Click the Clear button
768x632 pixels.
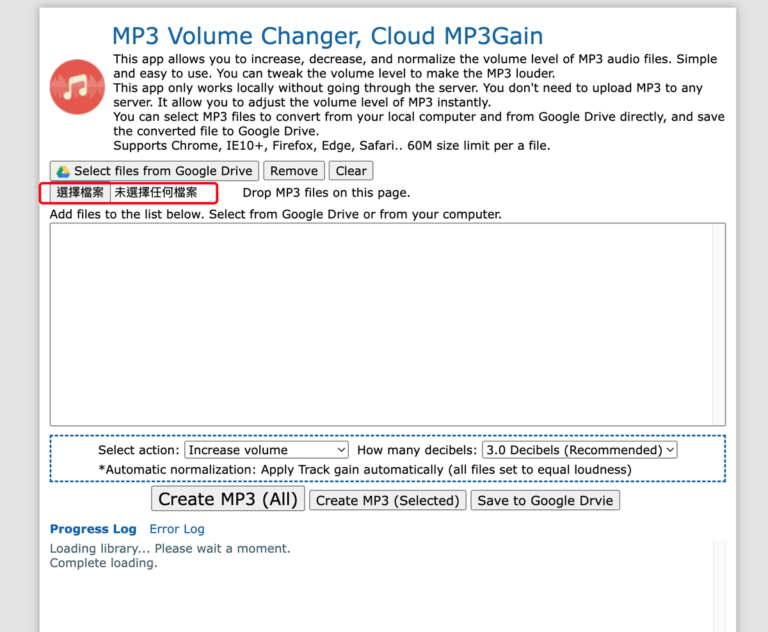(x=351, y=171)
